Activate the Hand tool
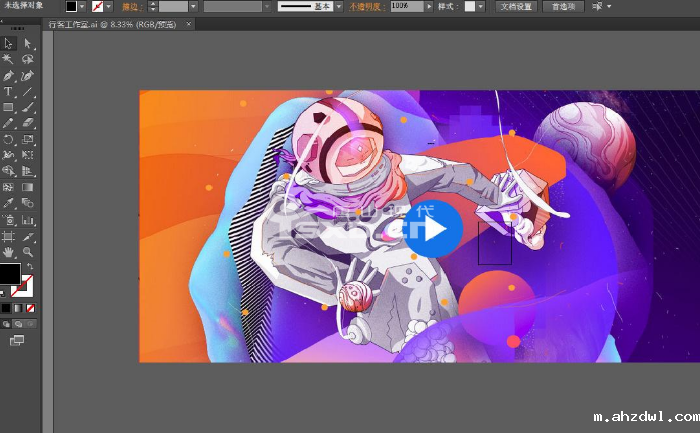 click(x=8, y=252)
